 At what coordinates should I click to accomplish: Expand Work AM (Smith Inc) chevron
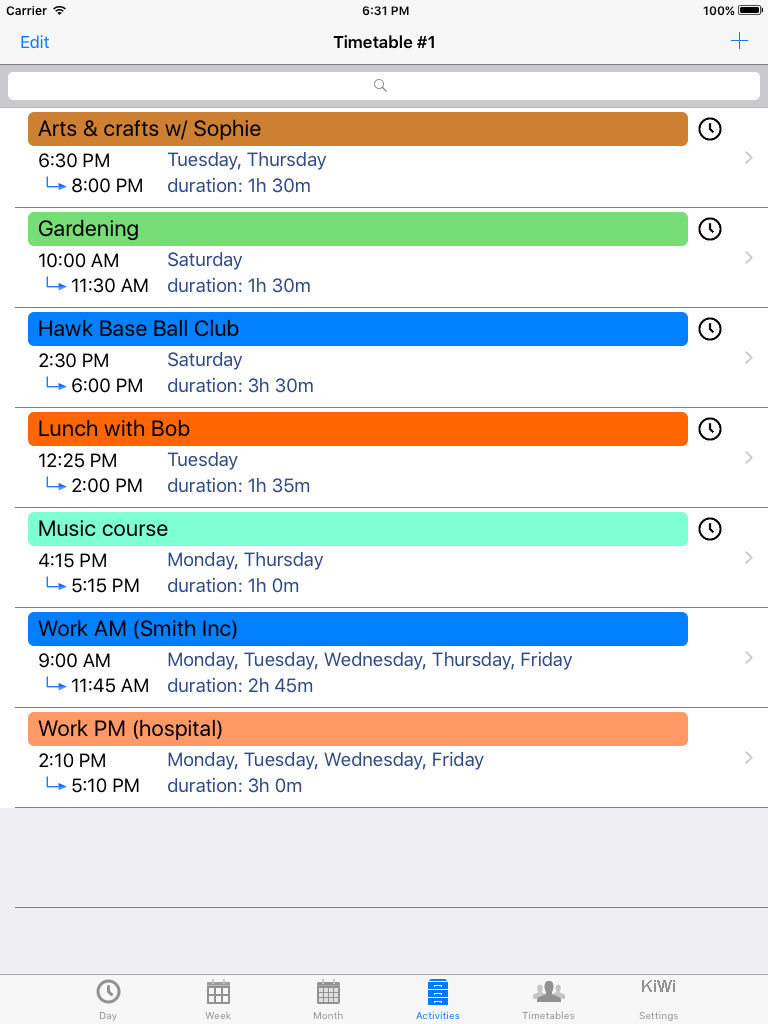point(749,658)
